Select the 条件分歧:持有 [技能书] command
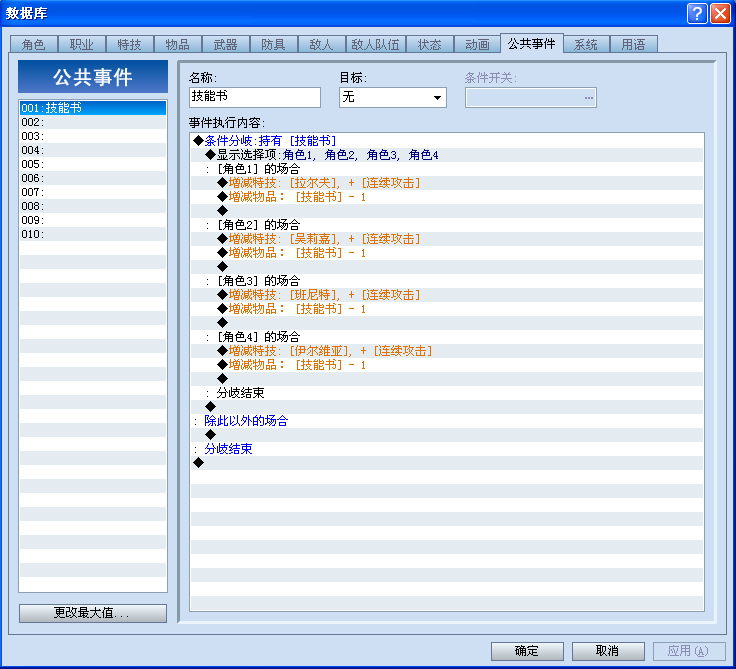The image size is (736, 669). coord(447,141)
